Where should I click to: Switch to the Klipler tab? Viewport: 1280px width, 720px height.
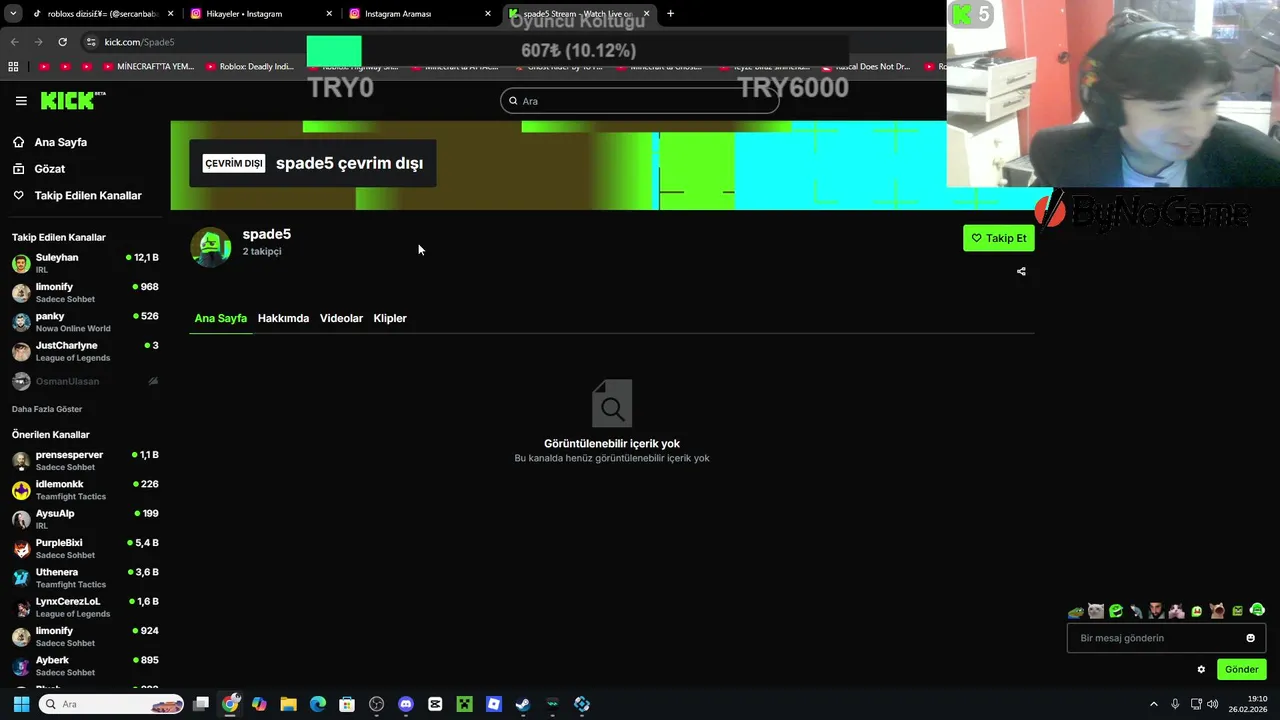[390, 318]
